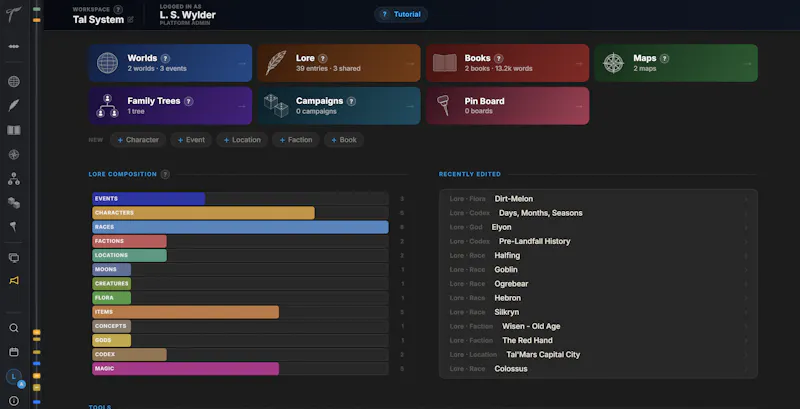Screen dimensions: 800x409
Task: Open Lore via the sidebar feather icon
Action: click(14, 106)
